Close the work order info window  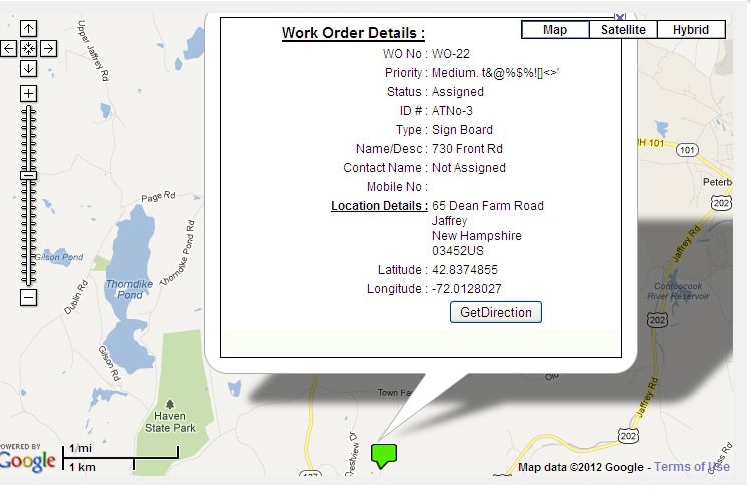(620, 17)
